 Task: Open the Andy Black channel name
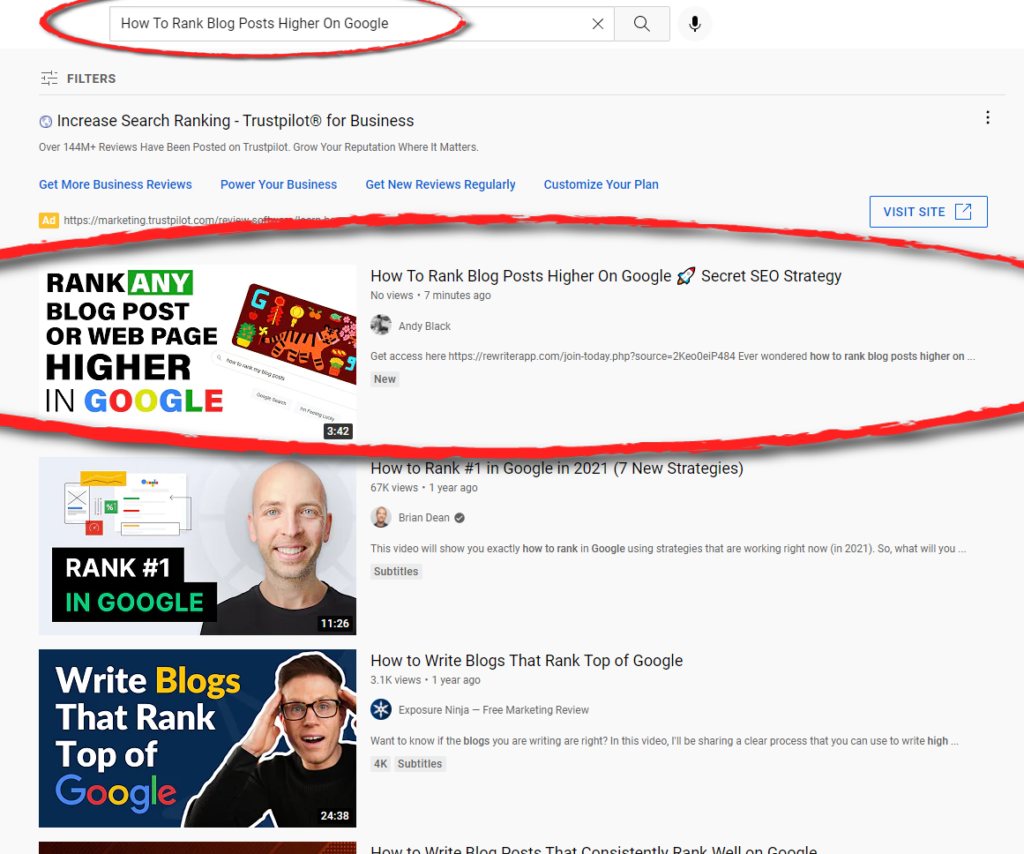click(x=424, y=326)
